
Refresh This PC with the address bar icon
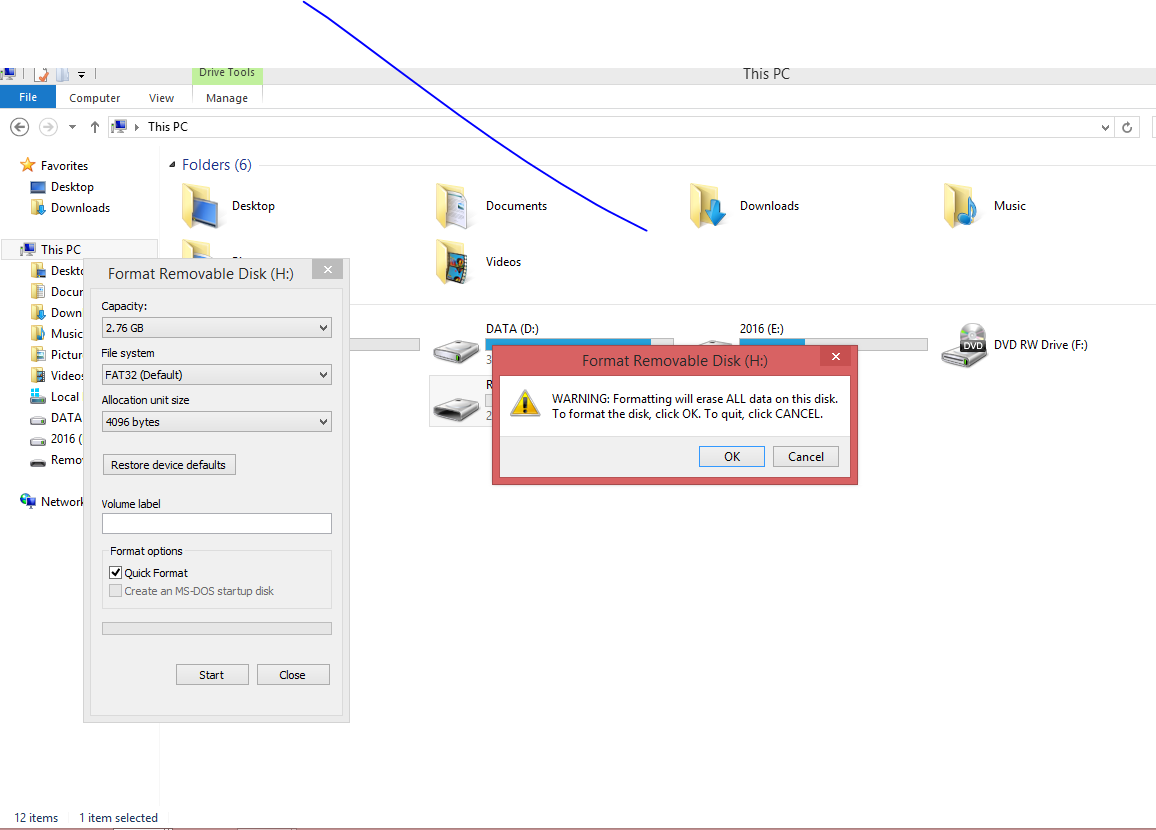point(1128,127)
